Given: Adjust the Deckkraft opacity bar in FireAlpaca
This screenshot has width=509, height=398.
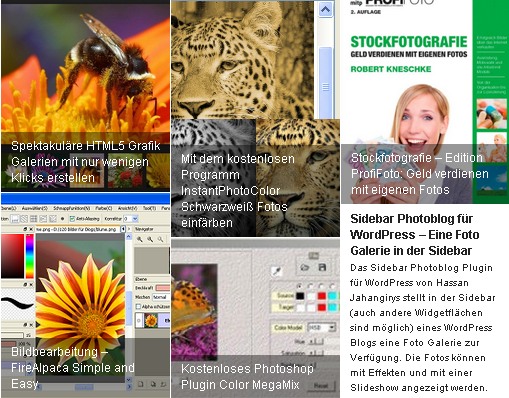Looking at the screenshot, I should coord(163,288).
